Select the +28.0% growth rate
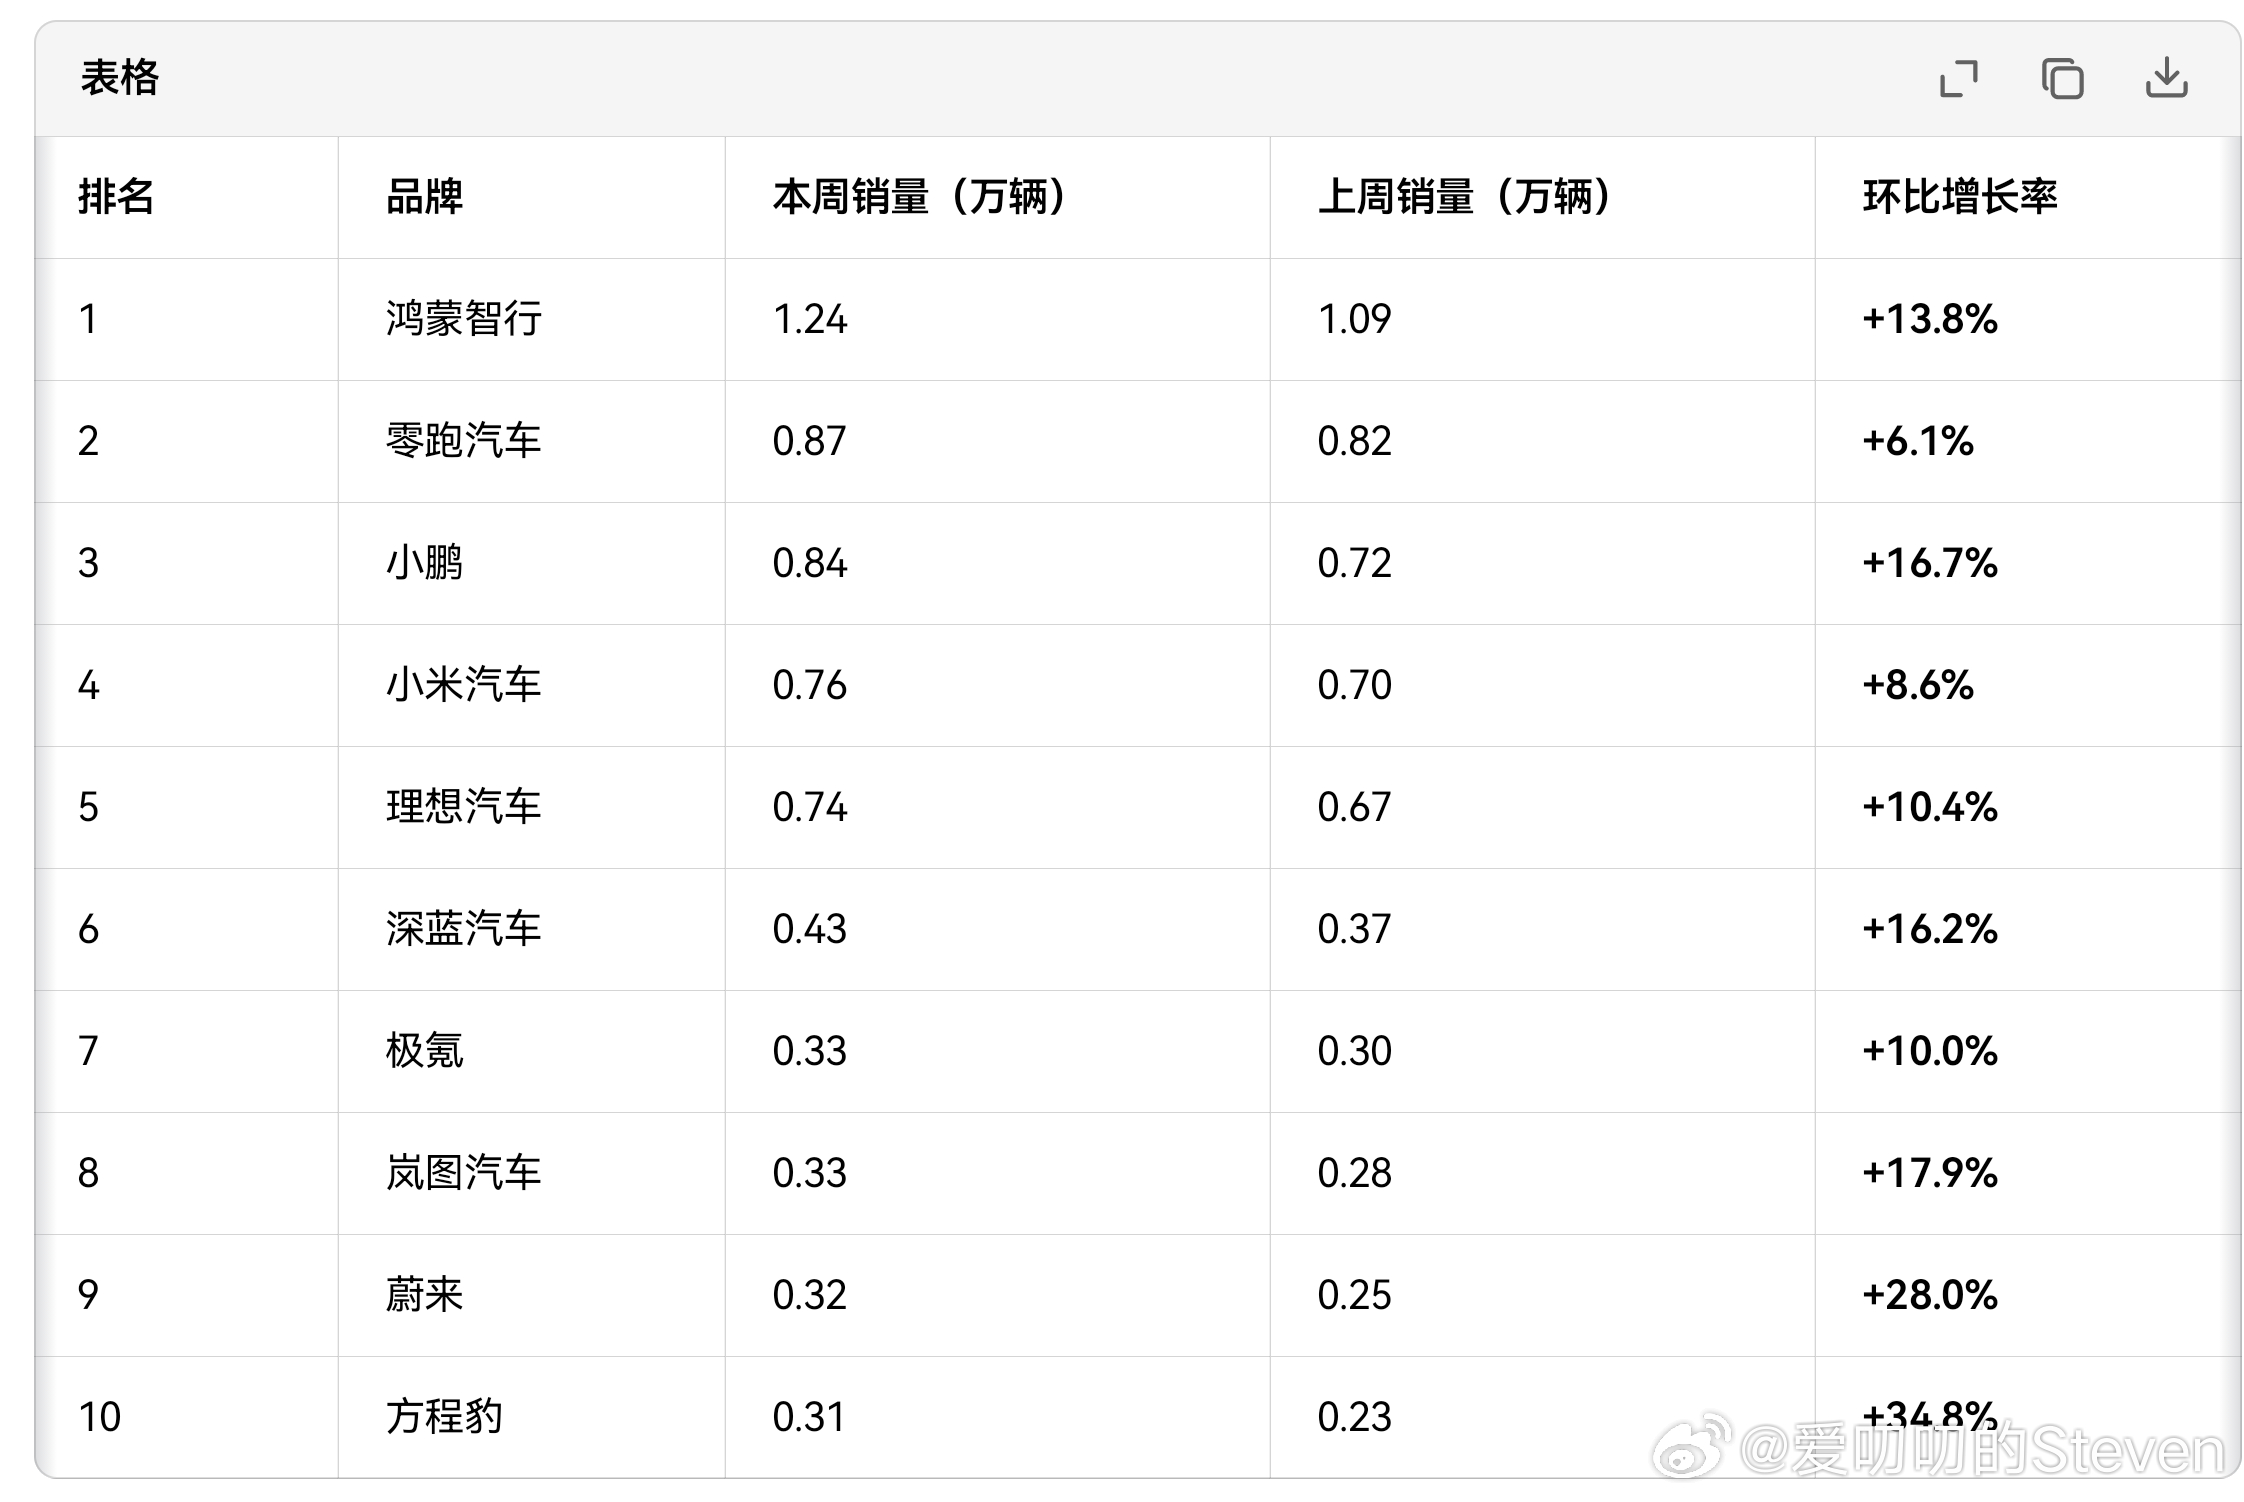This screenshot has height=1502, width=2244. (x=1930, y=1295)
